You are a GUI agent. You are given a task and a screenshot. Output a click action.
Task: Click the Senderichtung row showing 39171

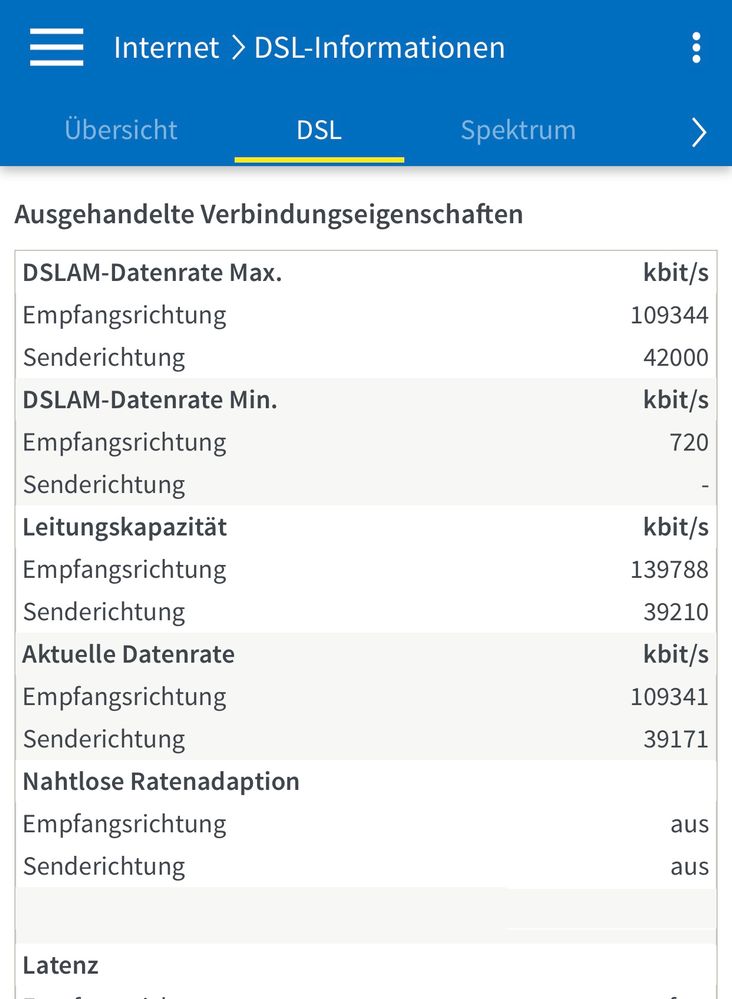pos(366,738)
